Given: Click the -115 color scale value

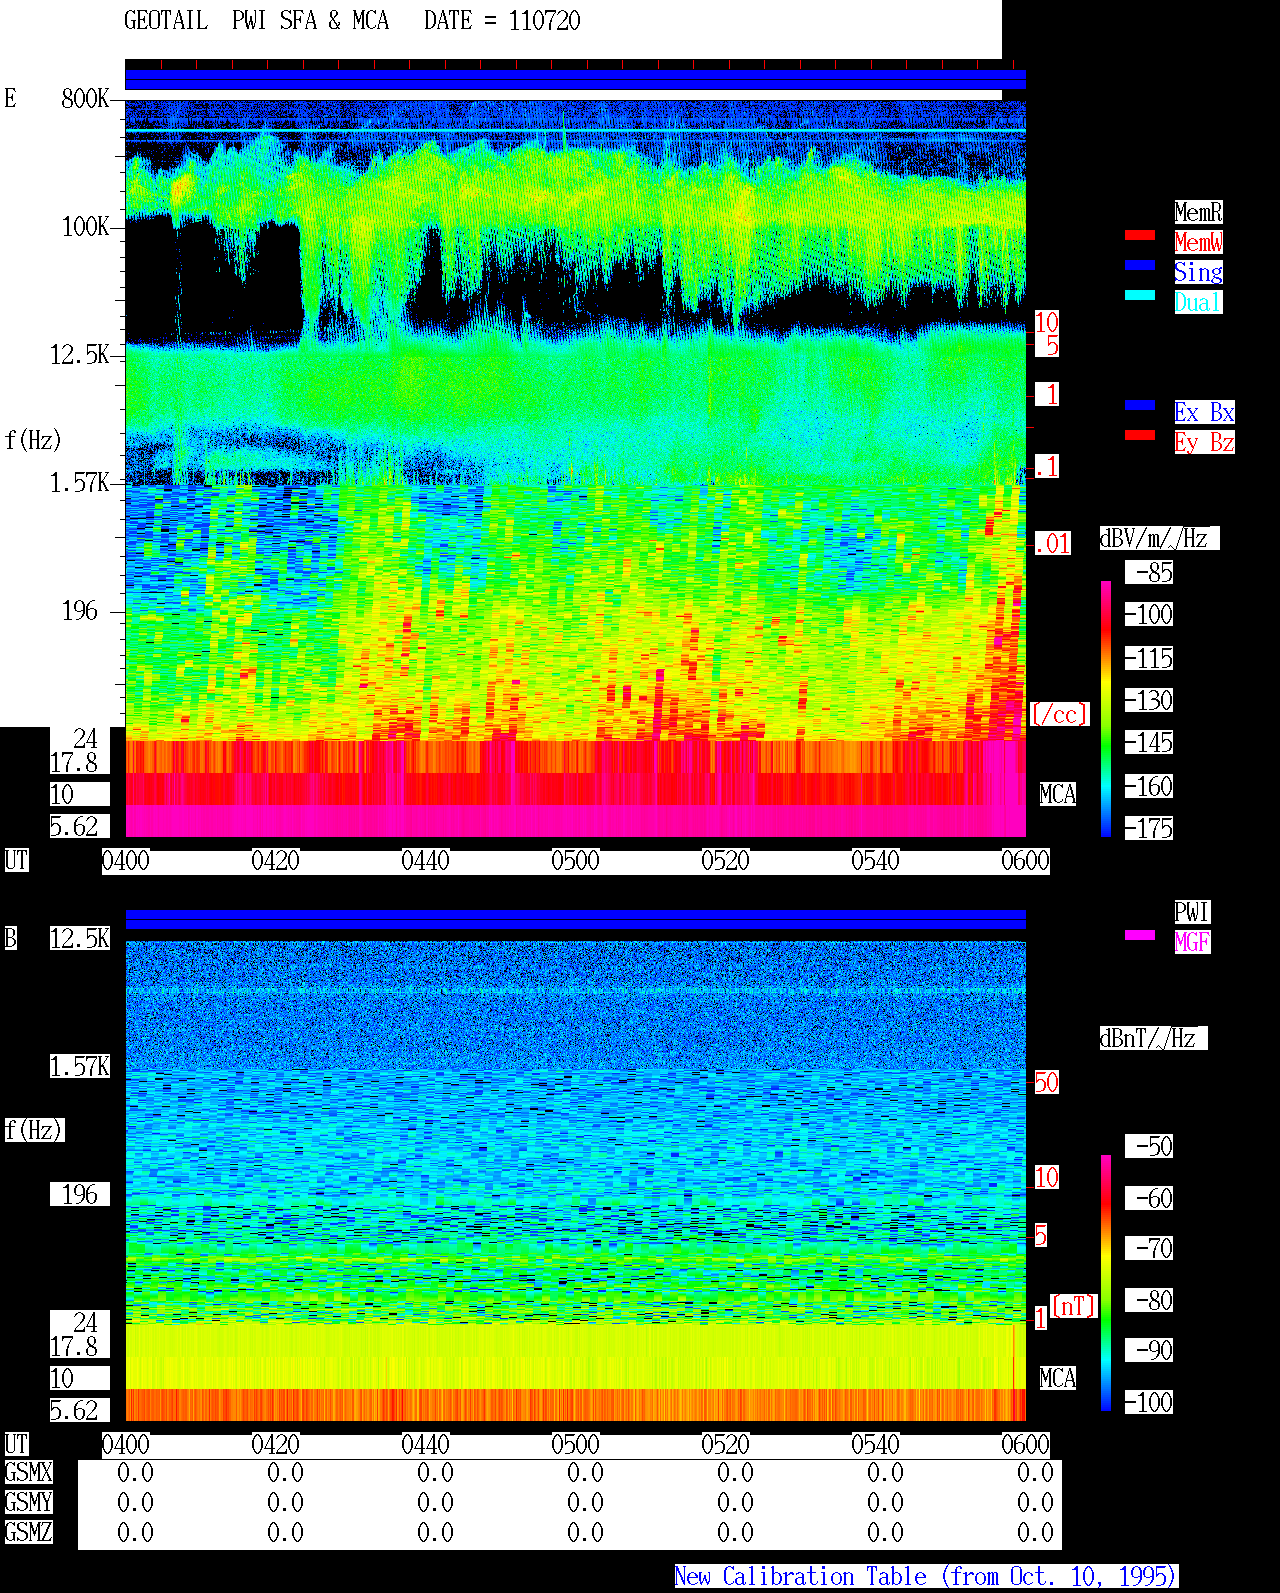Looking at the screenshot, I should [1150, 658].
